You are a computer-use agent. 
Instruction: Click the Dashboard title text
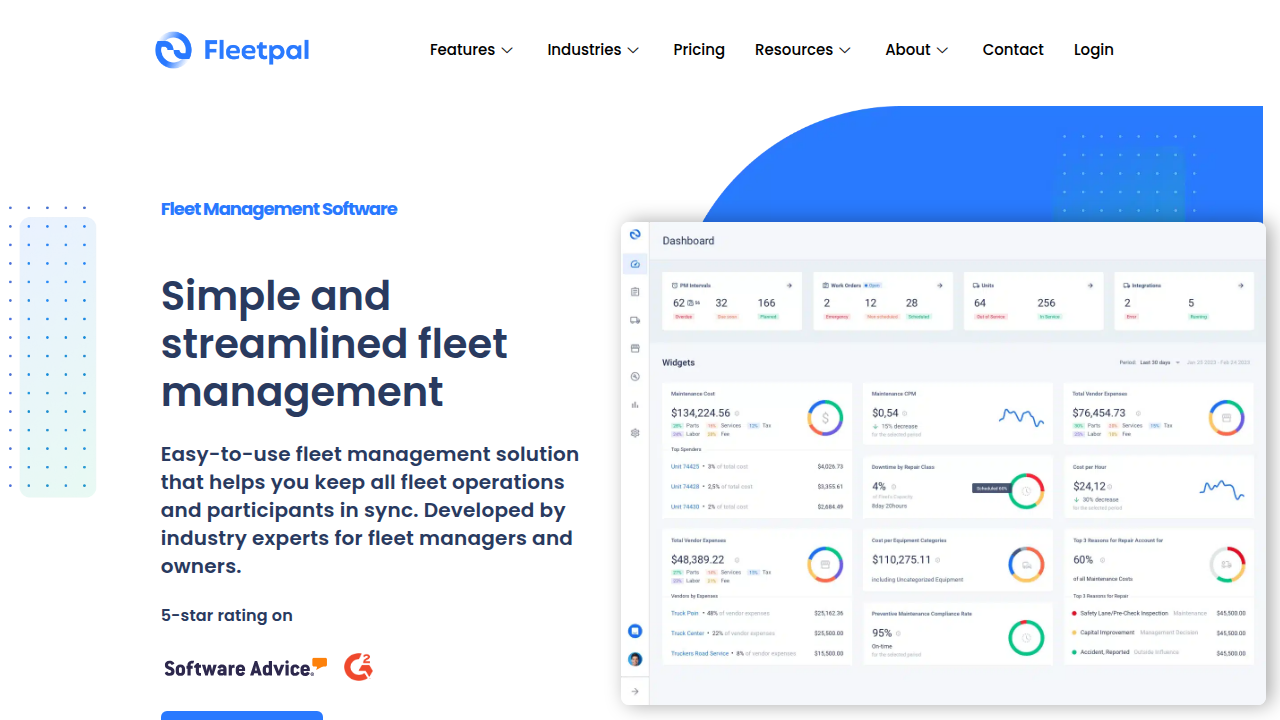point(688,241)
